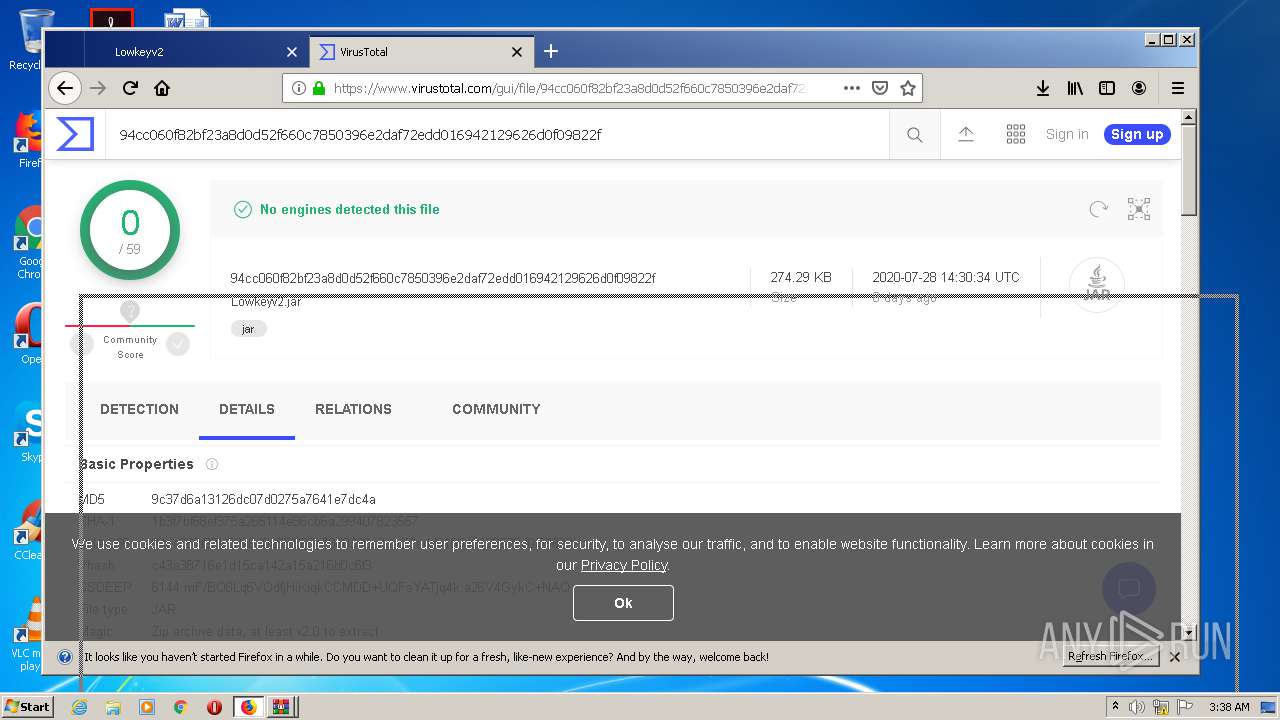Click the page scrollbar down arrow

[x=1189, y=633]
